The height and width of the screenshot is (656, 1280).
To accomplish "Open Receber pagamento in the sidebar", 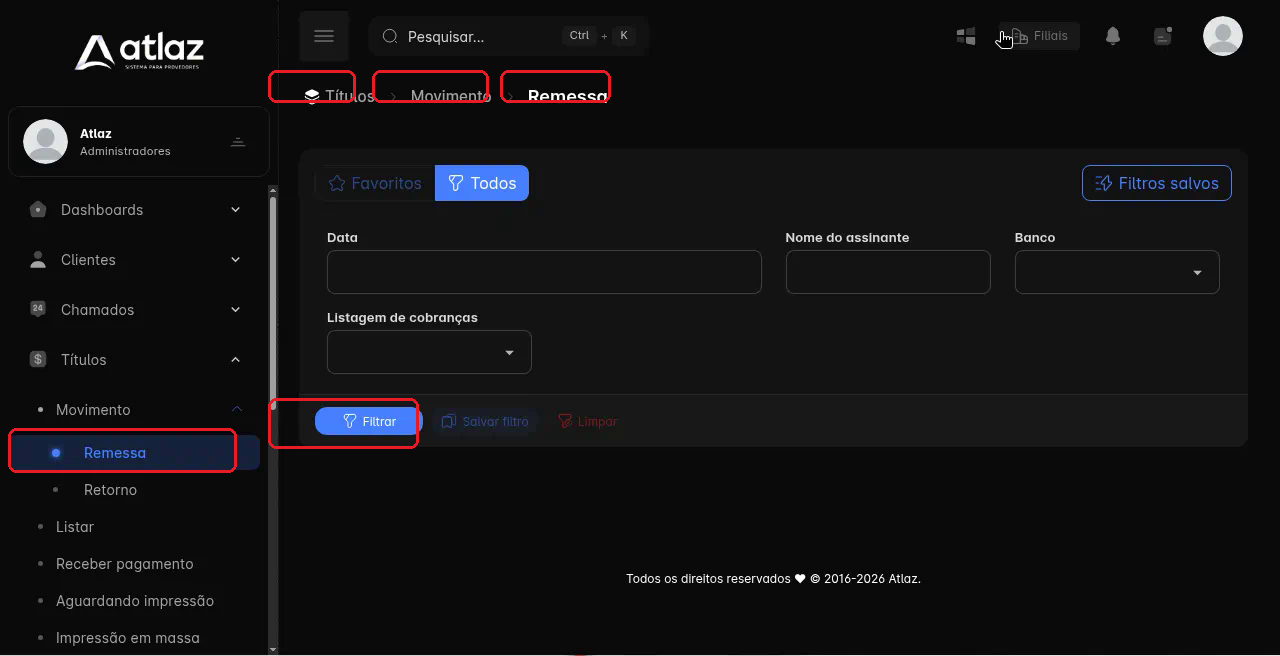I will click(125, 564).
